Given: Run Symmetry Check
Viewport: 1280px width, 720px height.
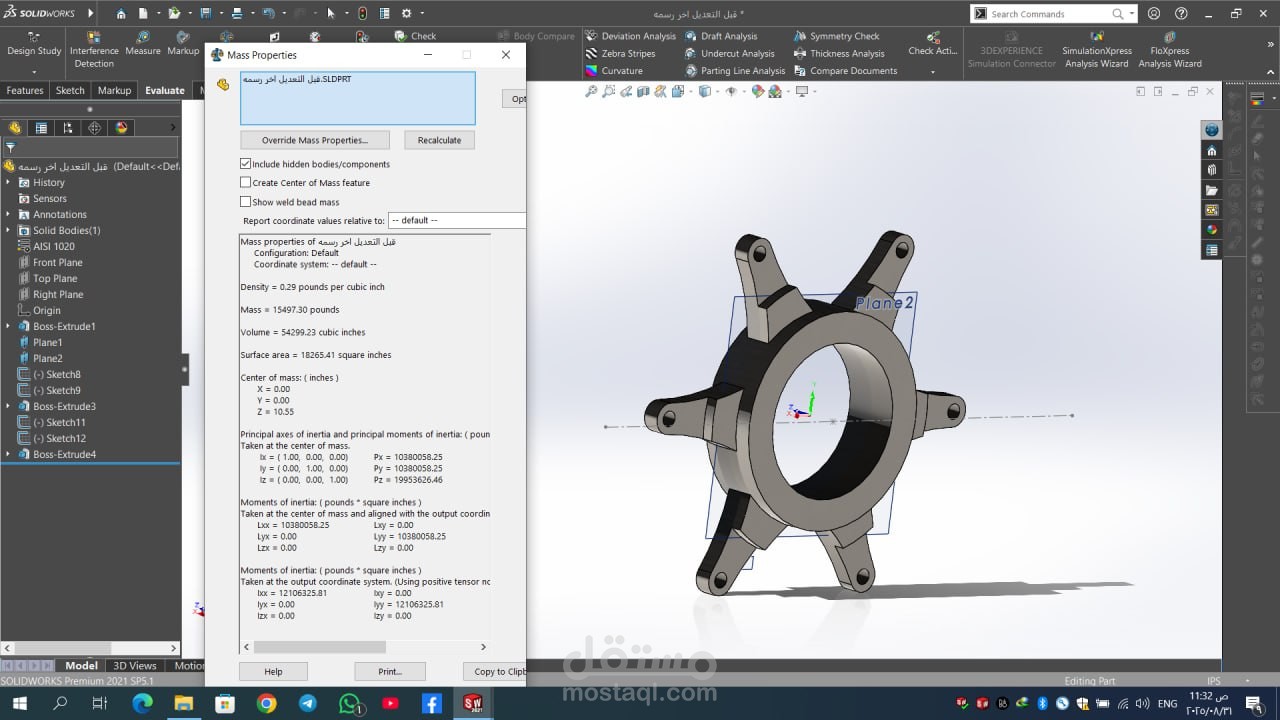Looking at the screenshot, I should (836, 36).
